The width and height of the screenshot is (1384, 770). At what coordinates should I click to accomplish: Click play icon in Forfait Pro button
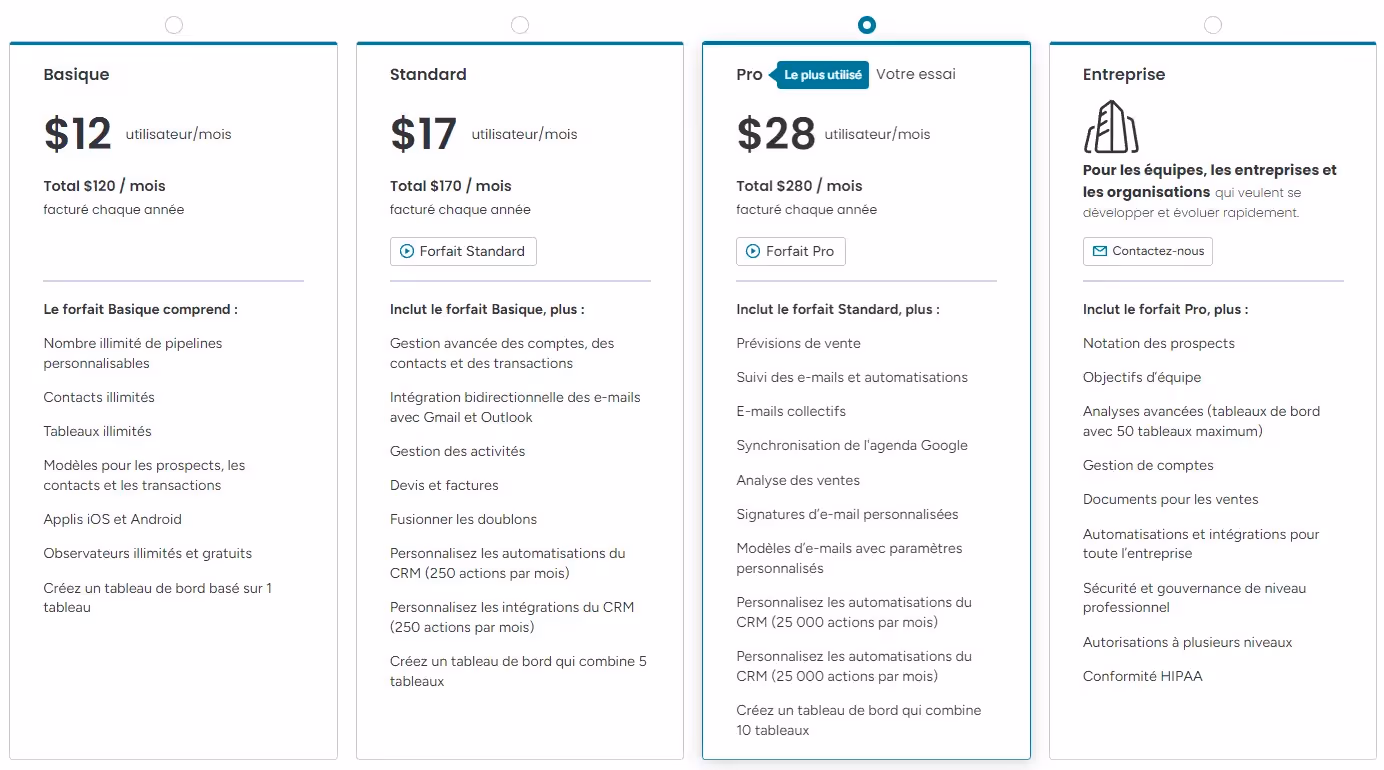tap(753, 252)
